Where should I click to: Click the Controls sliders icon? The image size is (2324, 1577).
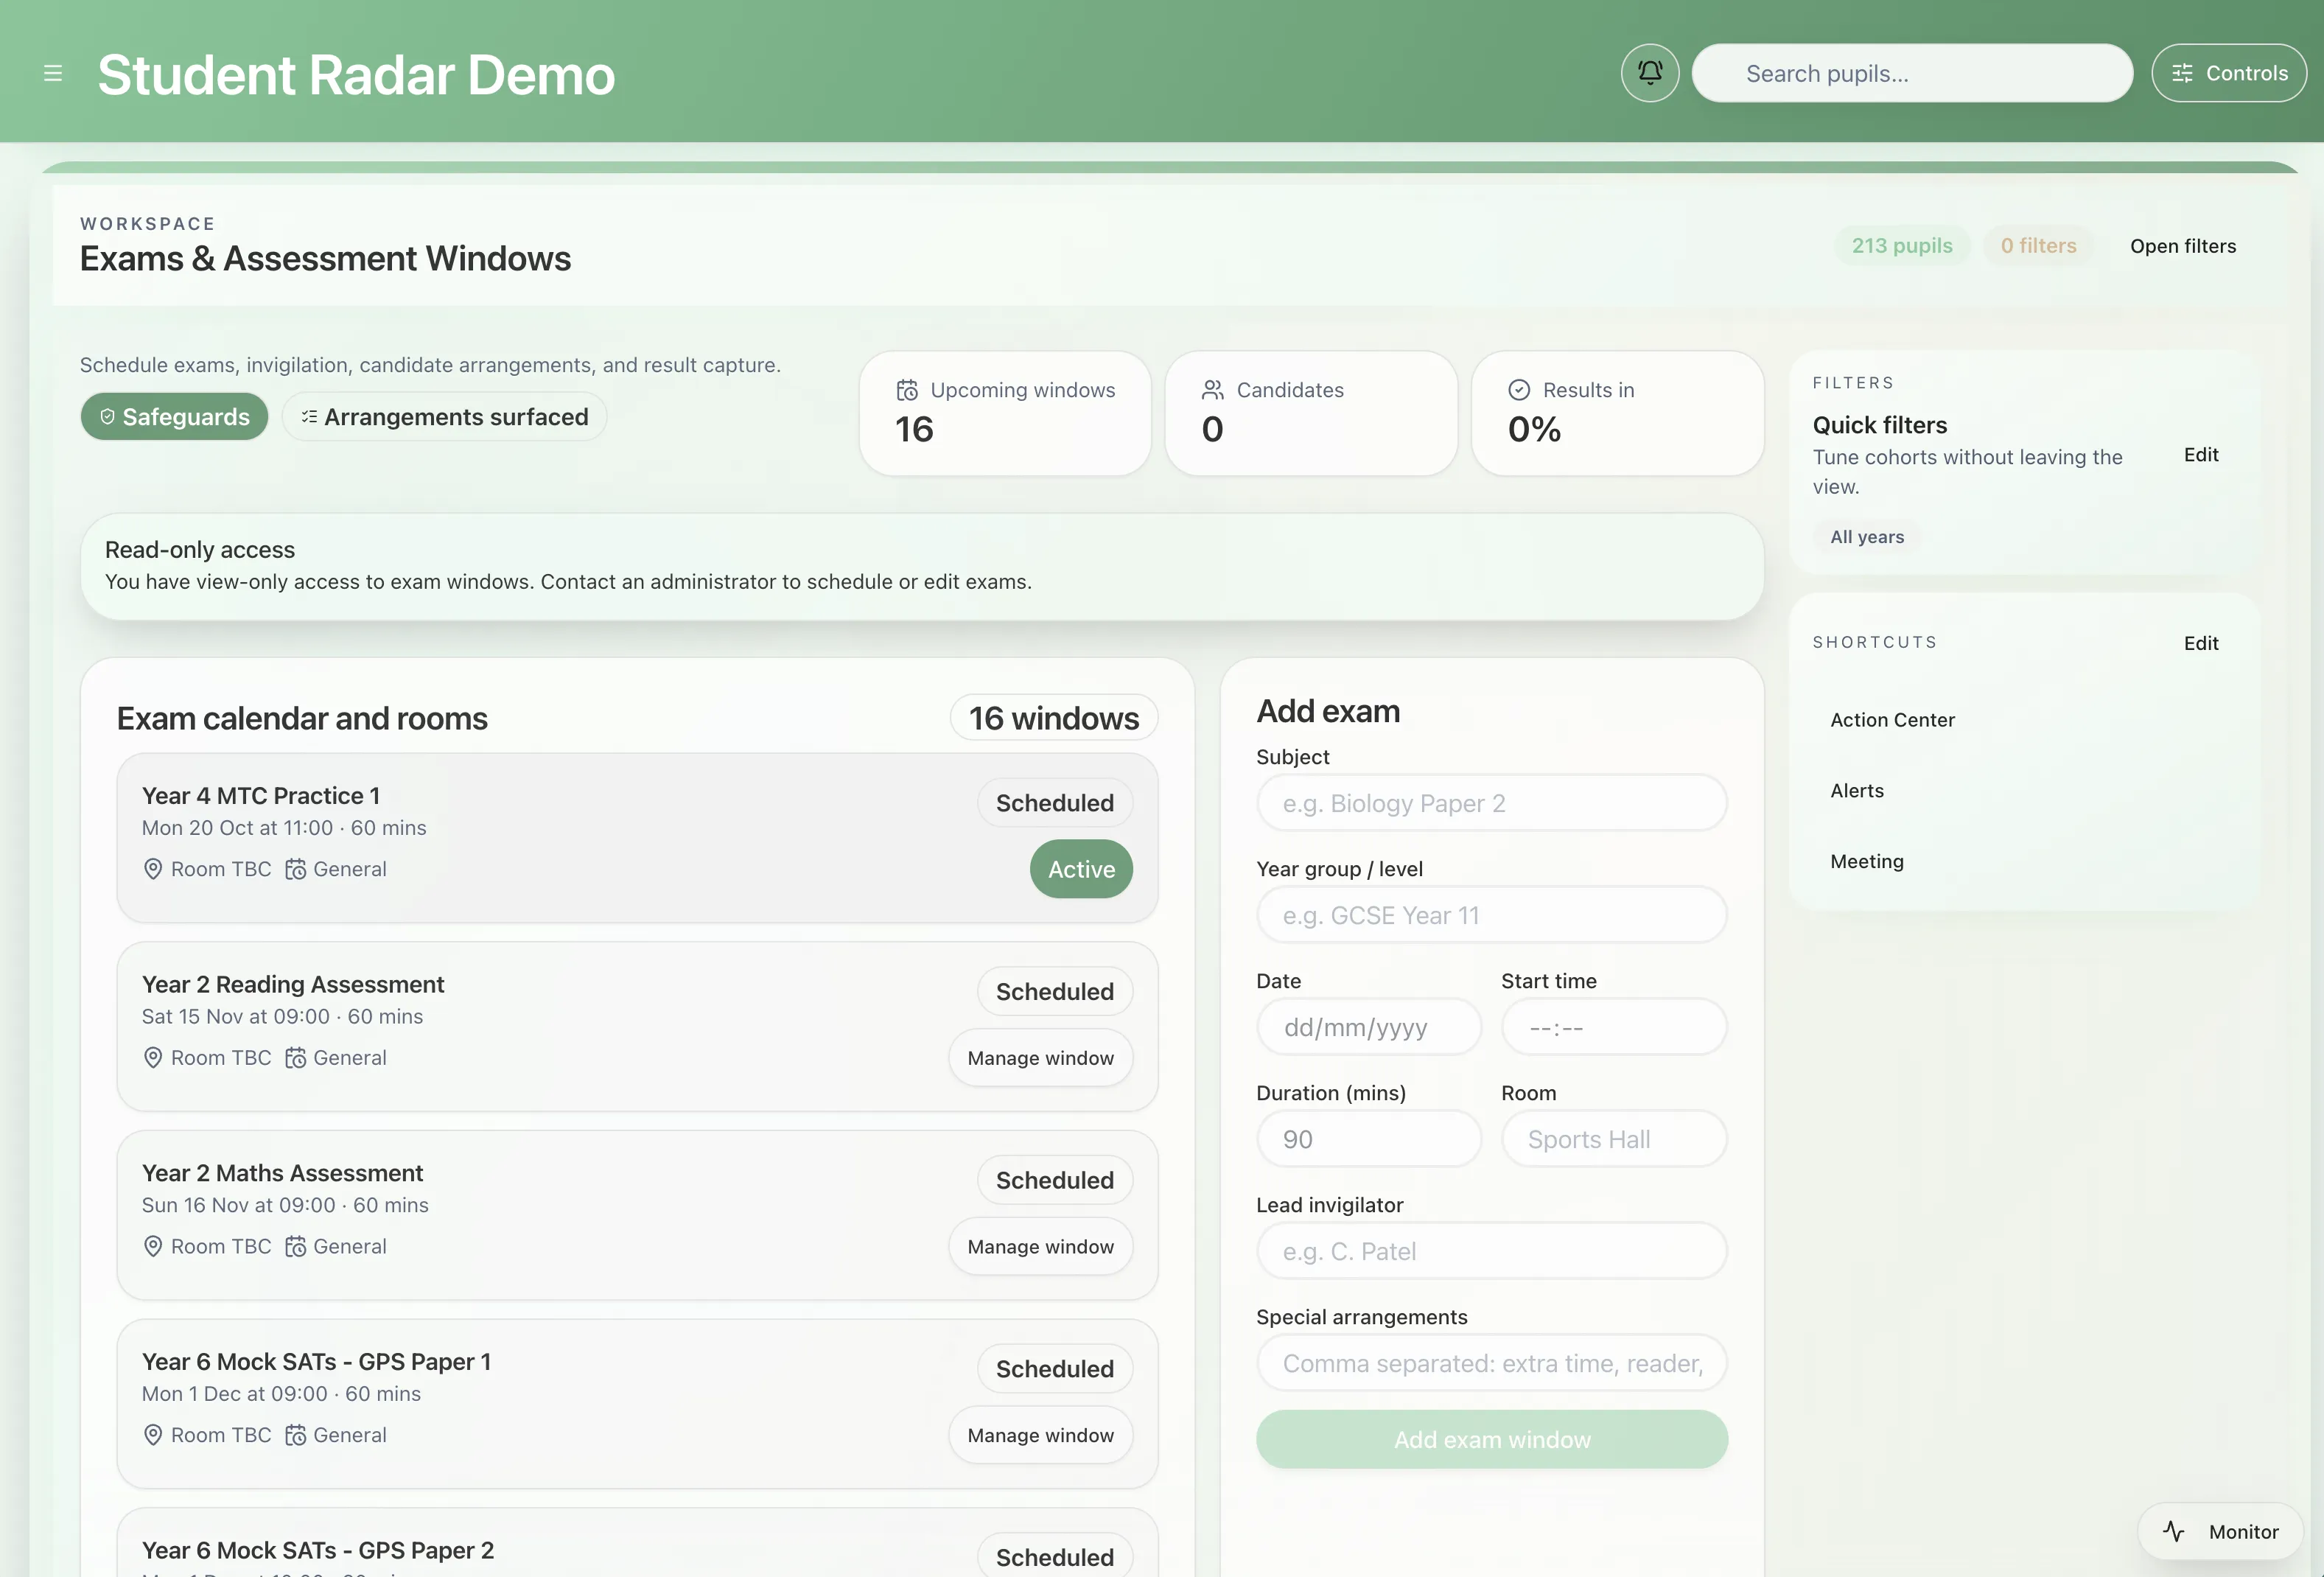2182,73
